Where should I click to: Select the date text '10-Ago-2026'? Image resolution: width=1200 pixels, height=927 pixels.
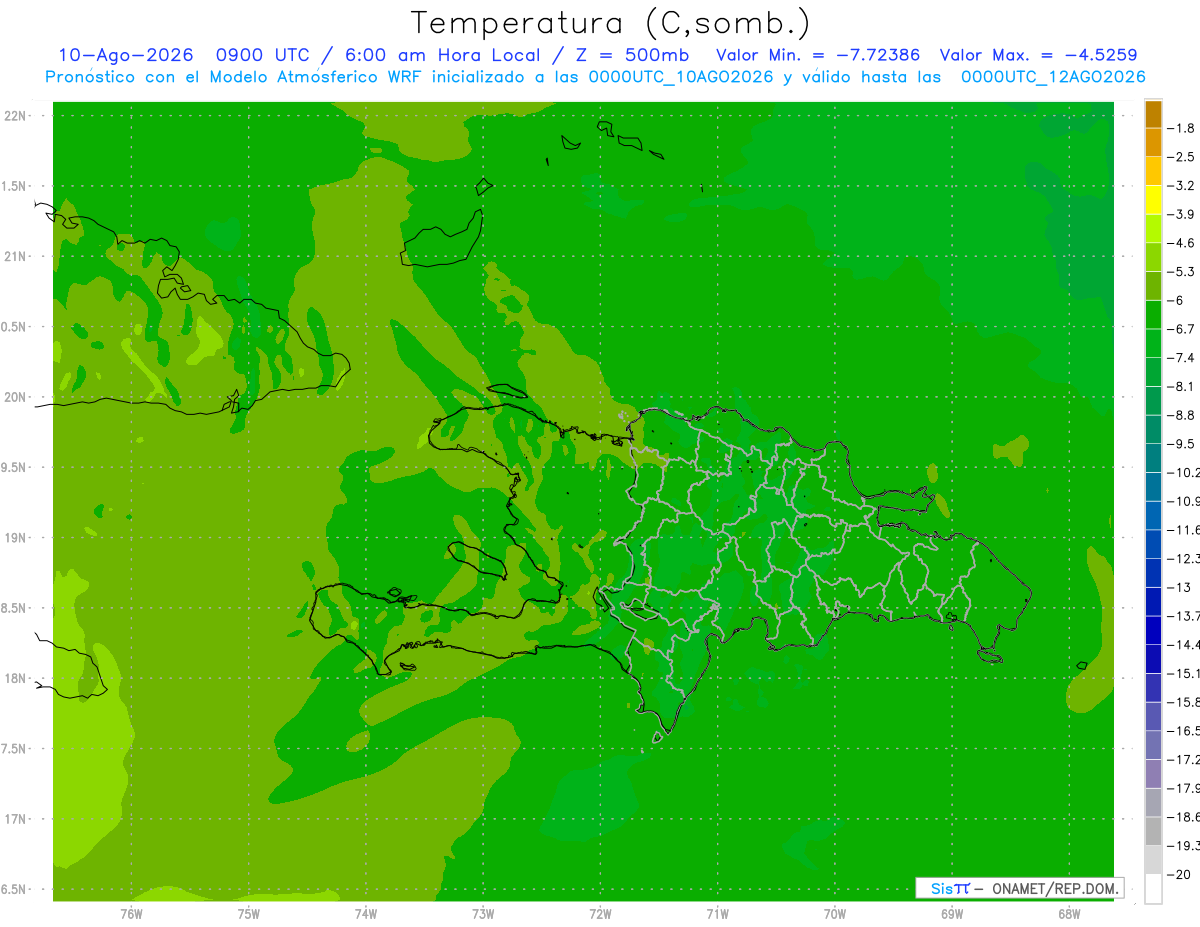click(125, 56)
